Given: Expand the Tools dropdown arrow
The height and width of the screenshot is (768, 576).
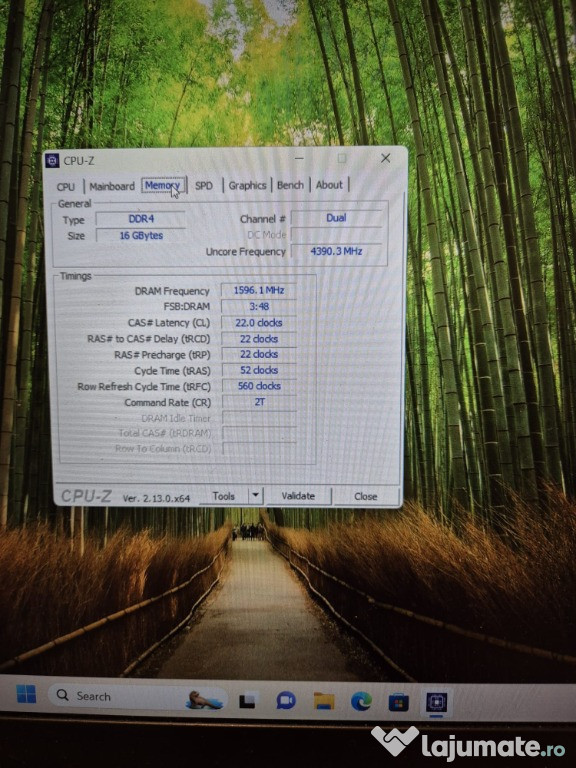Looking at the screenshot, I should click(x=255, y=495).
